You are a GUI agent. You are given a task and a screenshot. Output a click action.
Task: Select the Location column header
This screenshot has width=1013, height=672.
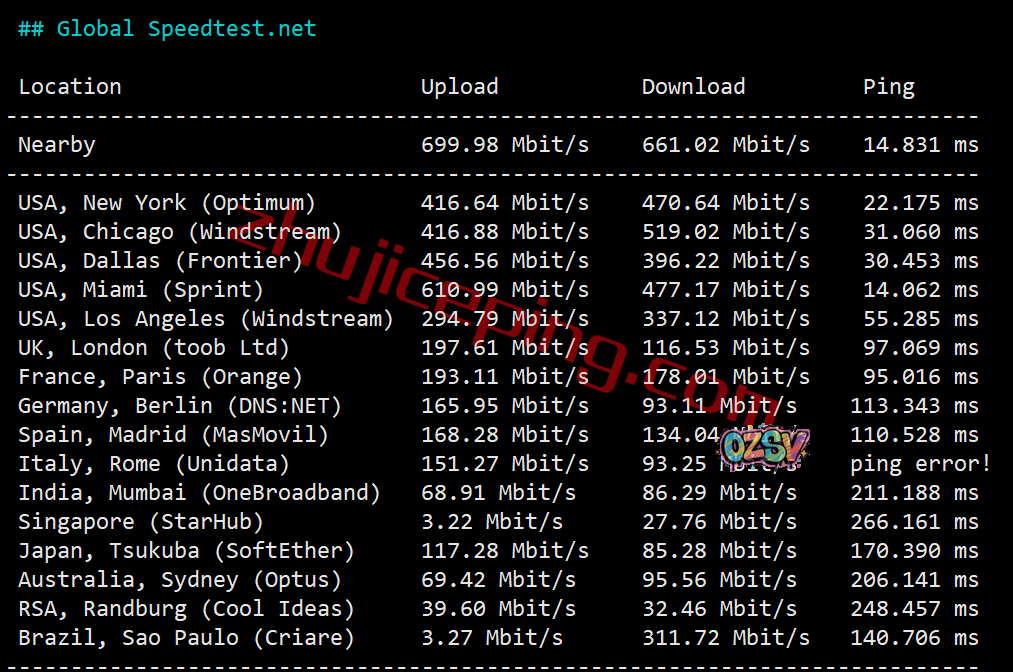(x=70, y=87)
